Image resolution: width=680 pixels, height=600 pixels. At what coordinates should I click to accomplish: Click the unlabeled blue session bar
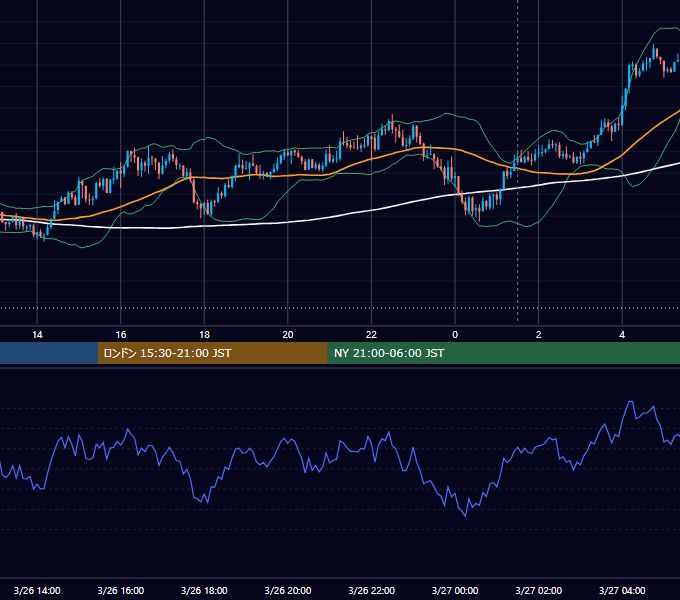click(x=49, y=353)
